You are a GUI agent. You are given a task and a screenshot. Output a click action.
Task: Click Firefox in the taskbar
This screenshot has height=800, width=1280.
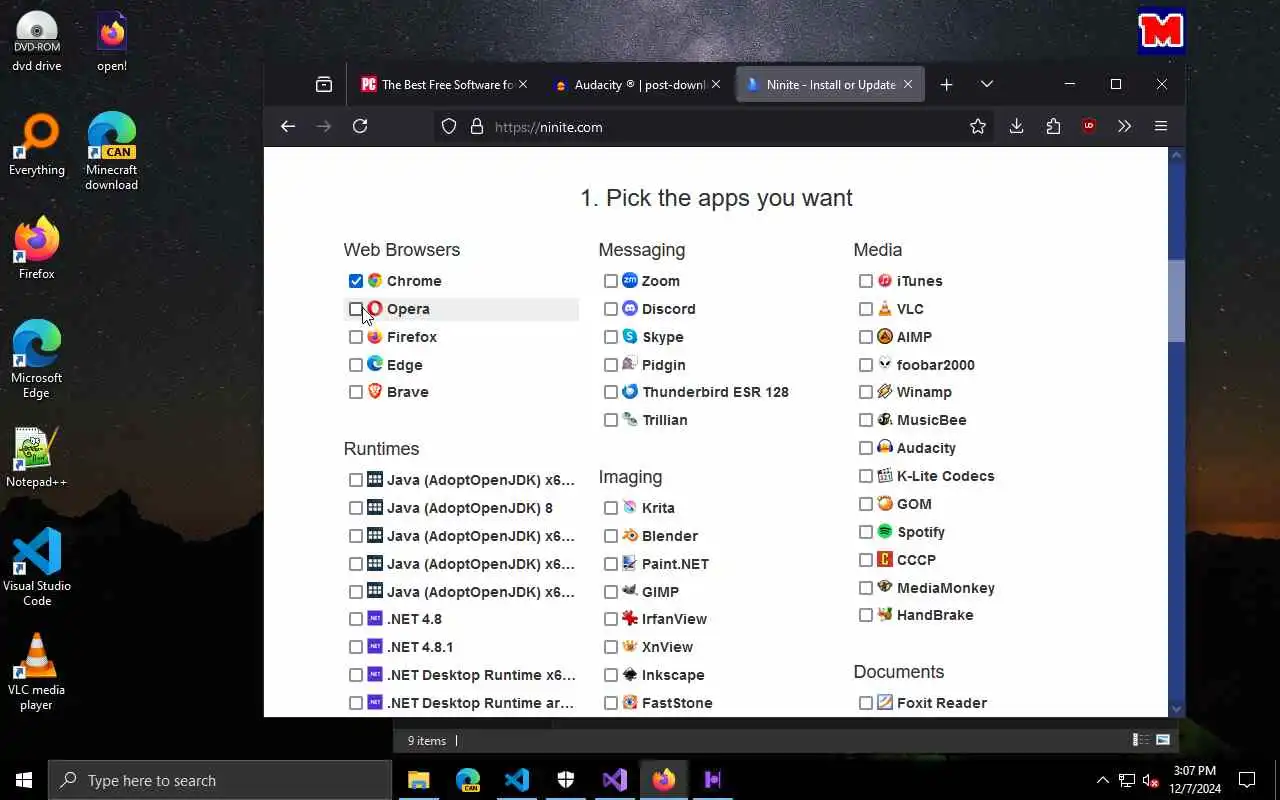[664, 780]
